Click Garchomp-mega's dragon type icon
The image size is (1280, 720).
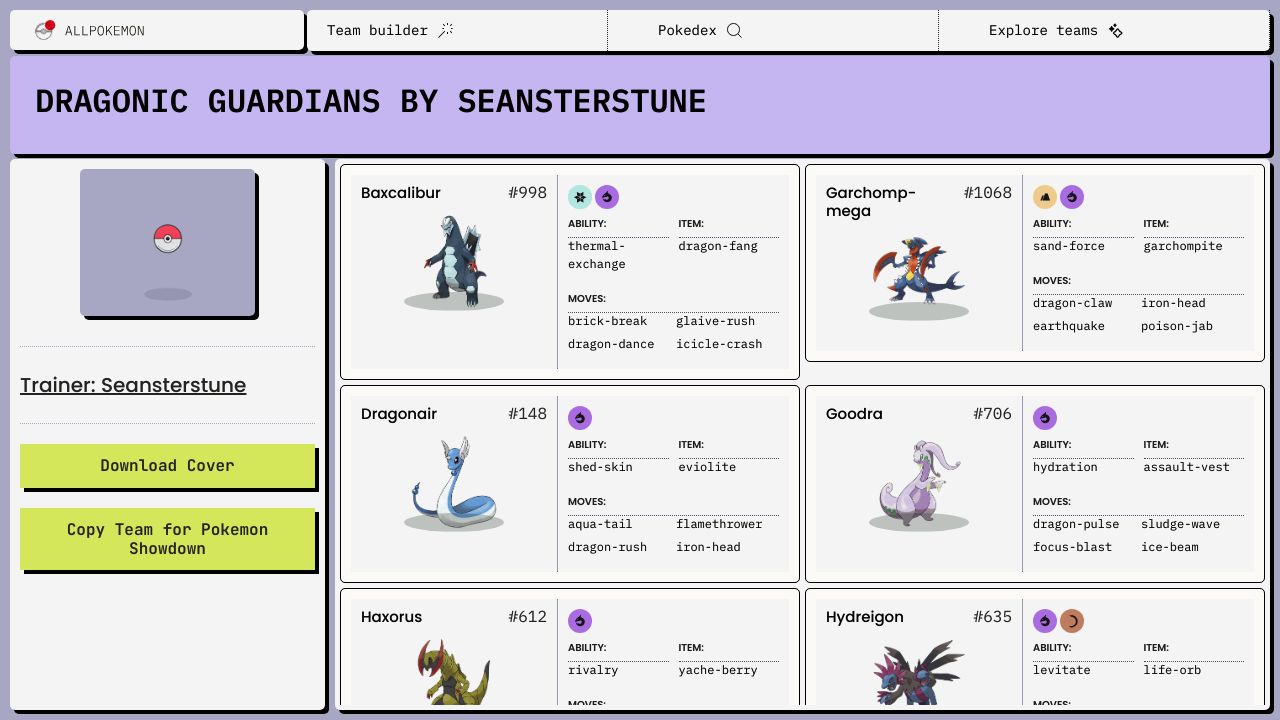point(1072,197)
